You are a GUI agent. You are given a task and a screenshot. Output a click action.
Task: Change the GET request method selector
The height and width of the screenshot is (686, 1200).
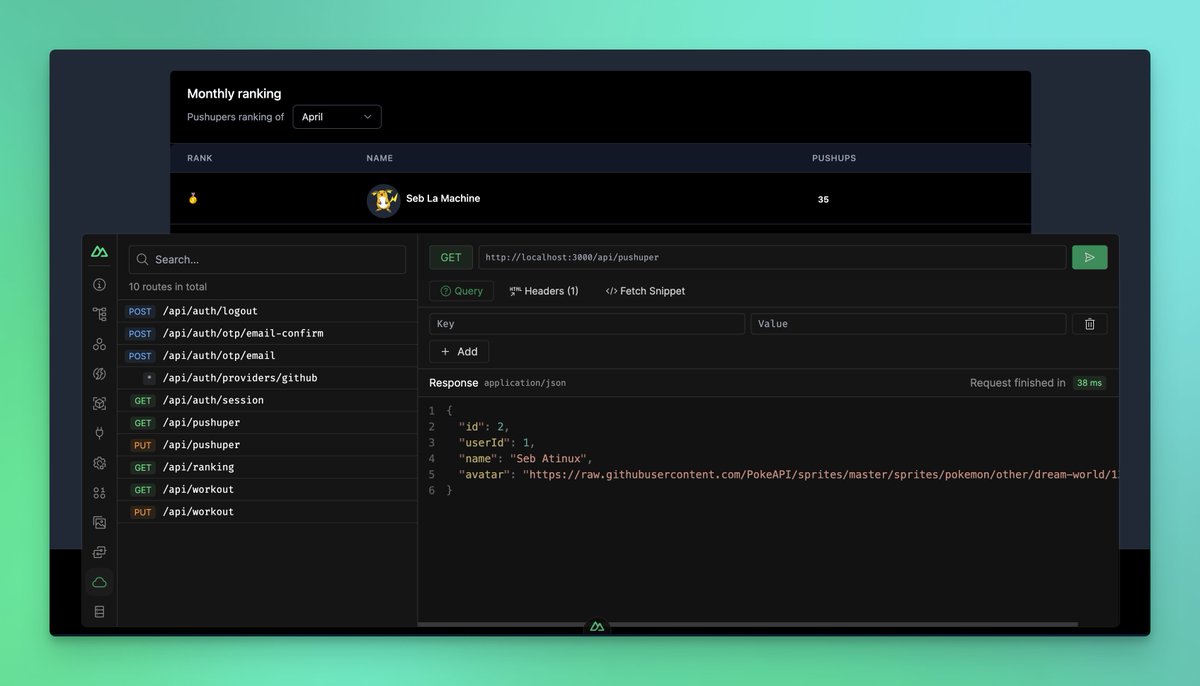point(451,257)
